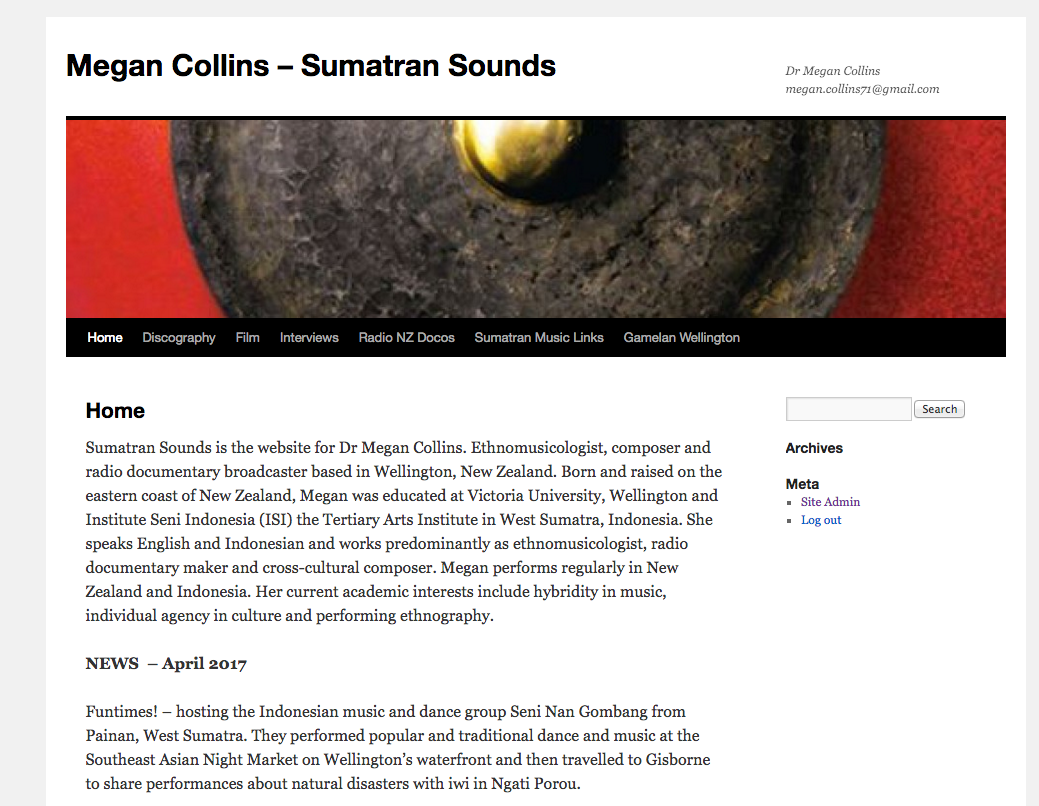The width and height of the screenshot is (1039, 806).
Task: Click the Funtimes paragraph about Seni Nan Gombang
Action: click(x=397, y=748)
